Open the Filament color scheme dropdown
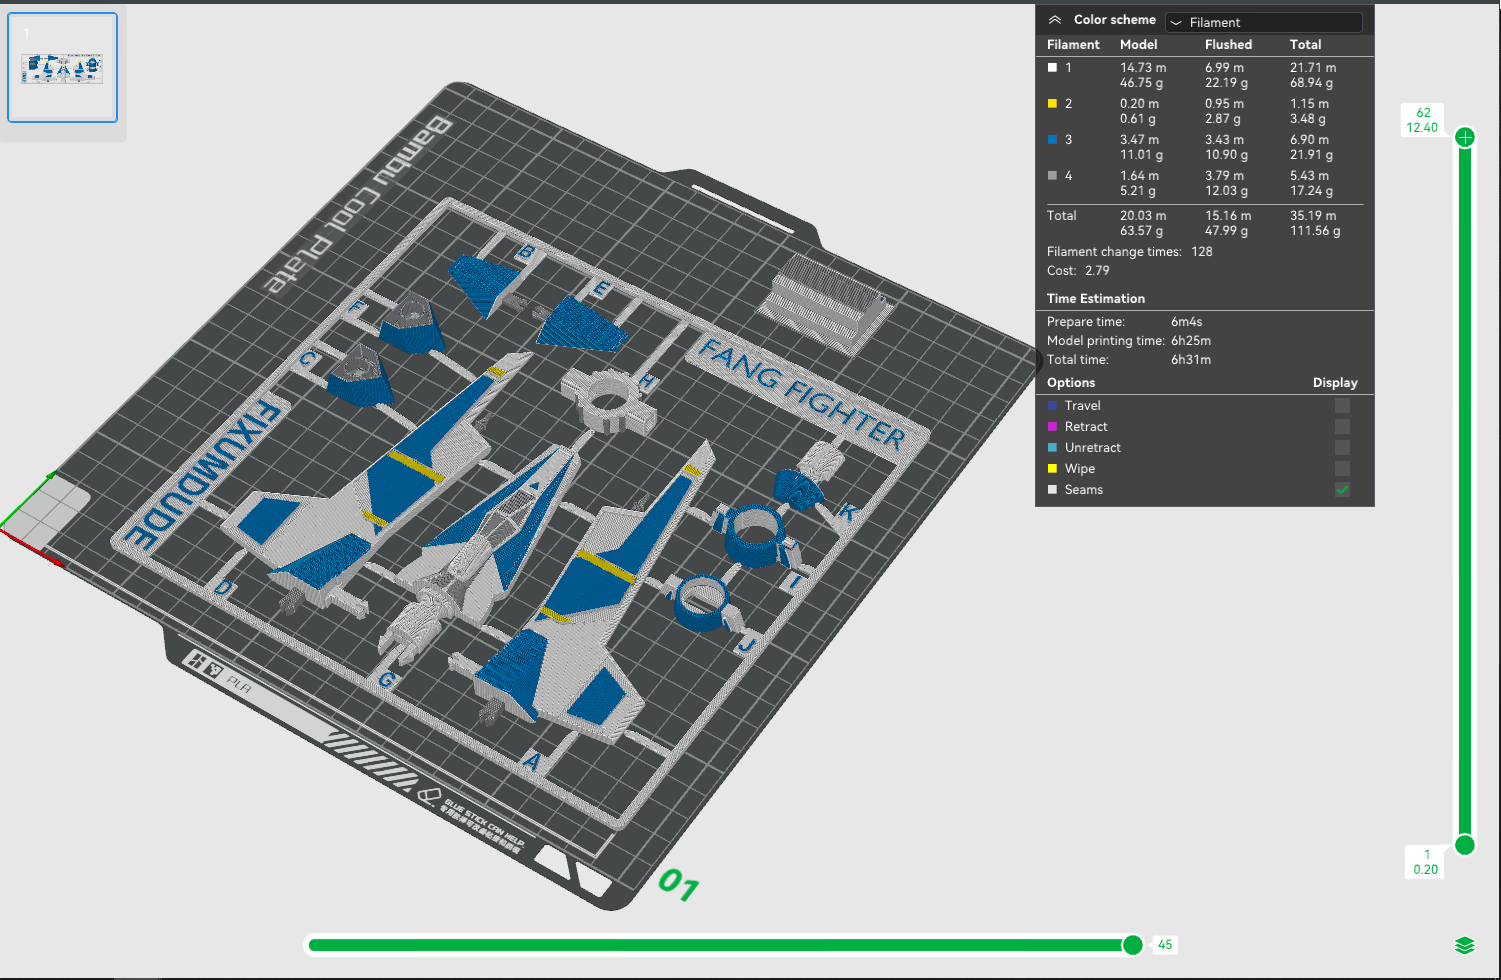The height and width of the screenshot is (980, 1501). (x=1263, y=22)
